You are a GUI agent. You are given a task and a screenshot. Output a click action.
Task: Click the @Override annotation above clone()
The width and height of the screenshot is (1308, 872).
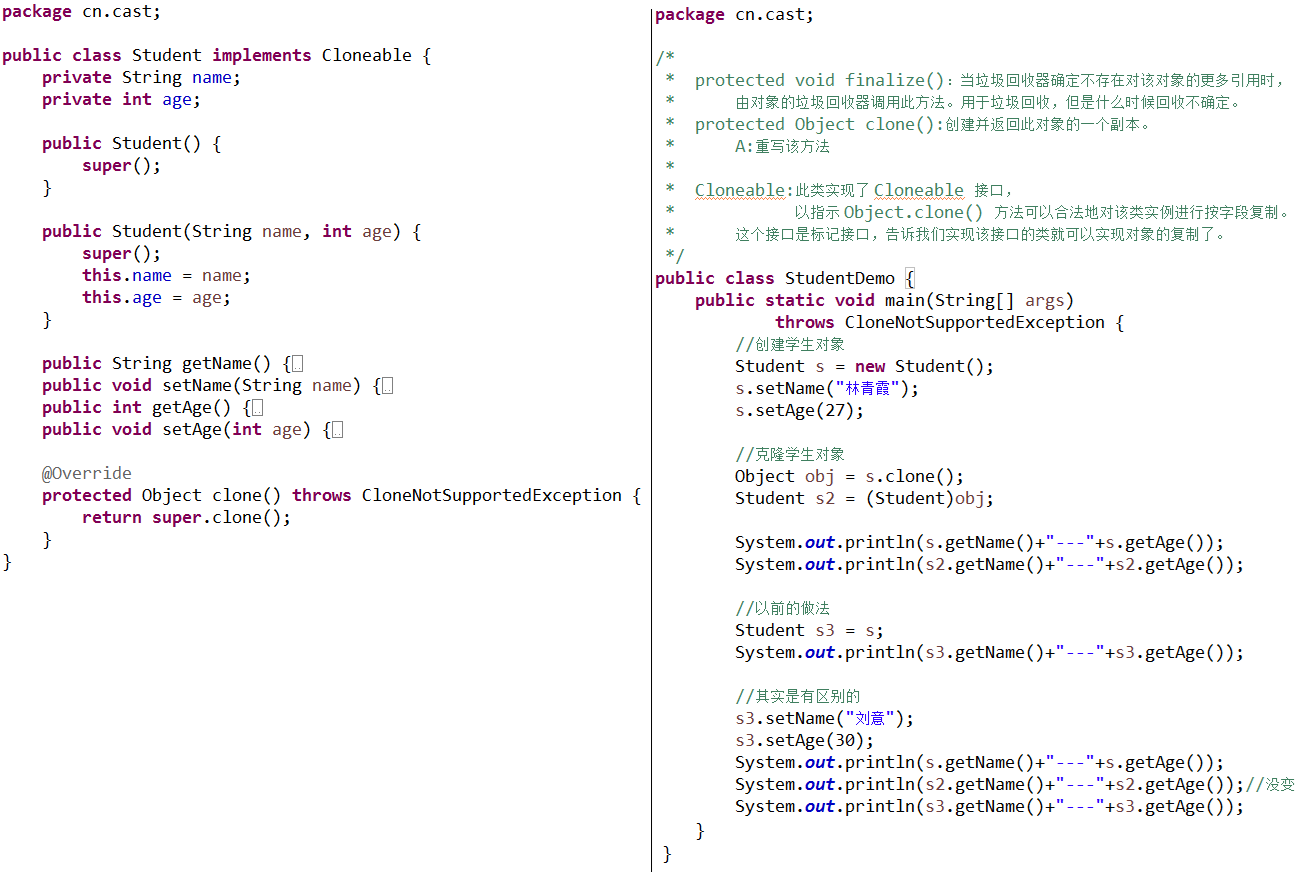pyautogui.click(x=86, y=473)
